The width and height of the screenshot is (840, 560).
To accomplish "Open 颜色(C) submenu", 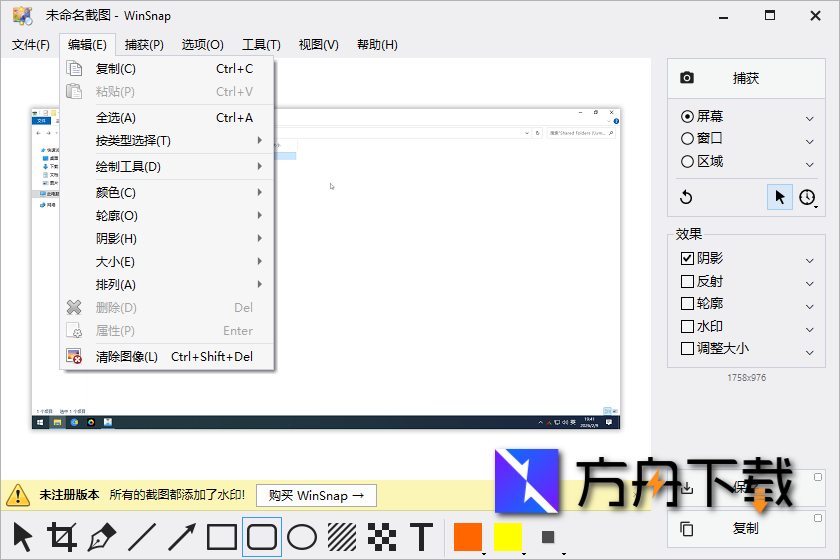I will coord(167,192).
